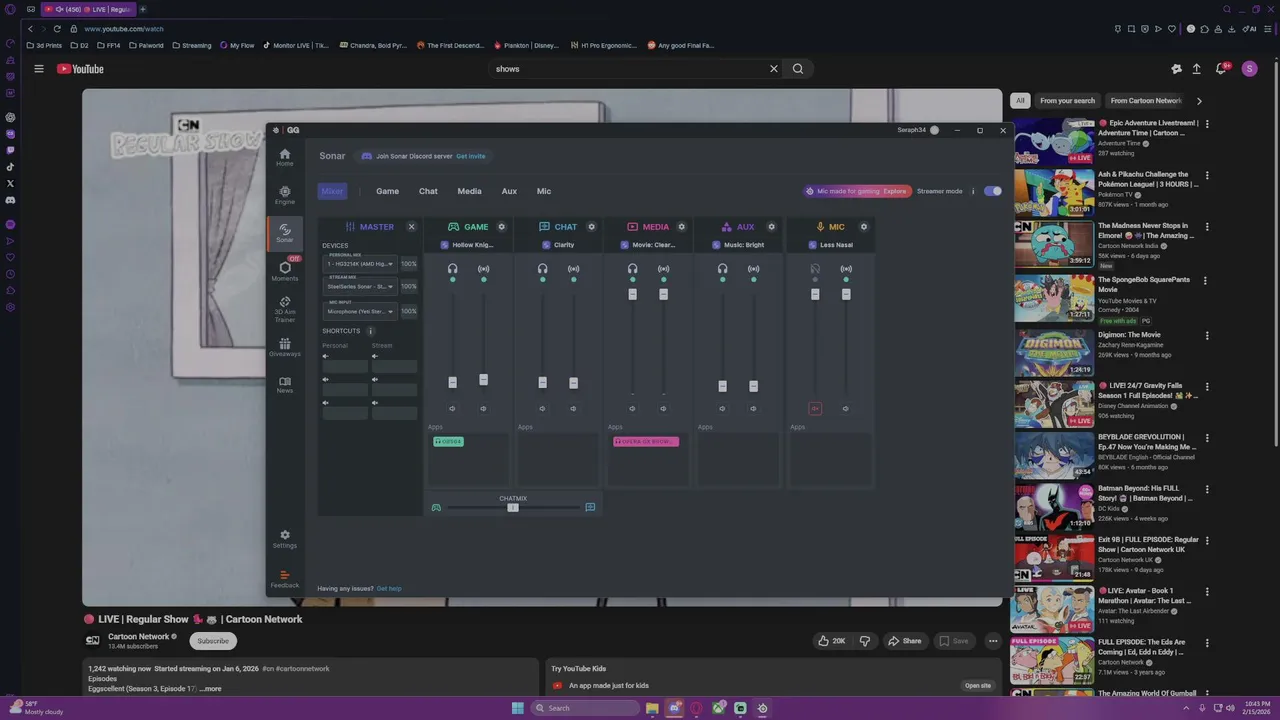Screen dimensions: 1280x720
Task: Like the video with 20K likes
Action: pyautogui.click(x=831, y=641)
